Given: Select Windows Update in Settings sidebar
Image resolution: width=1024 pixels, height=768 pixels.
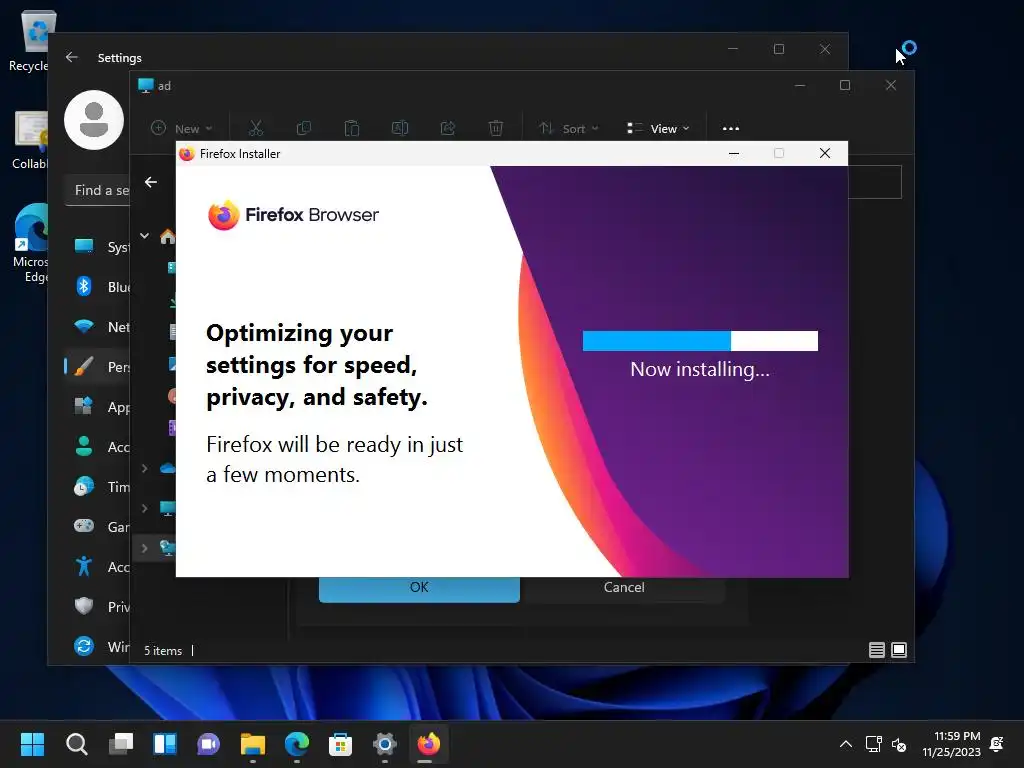Looking at the screenshot, I should pos(97,647).
